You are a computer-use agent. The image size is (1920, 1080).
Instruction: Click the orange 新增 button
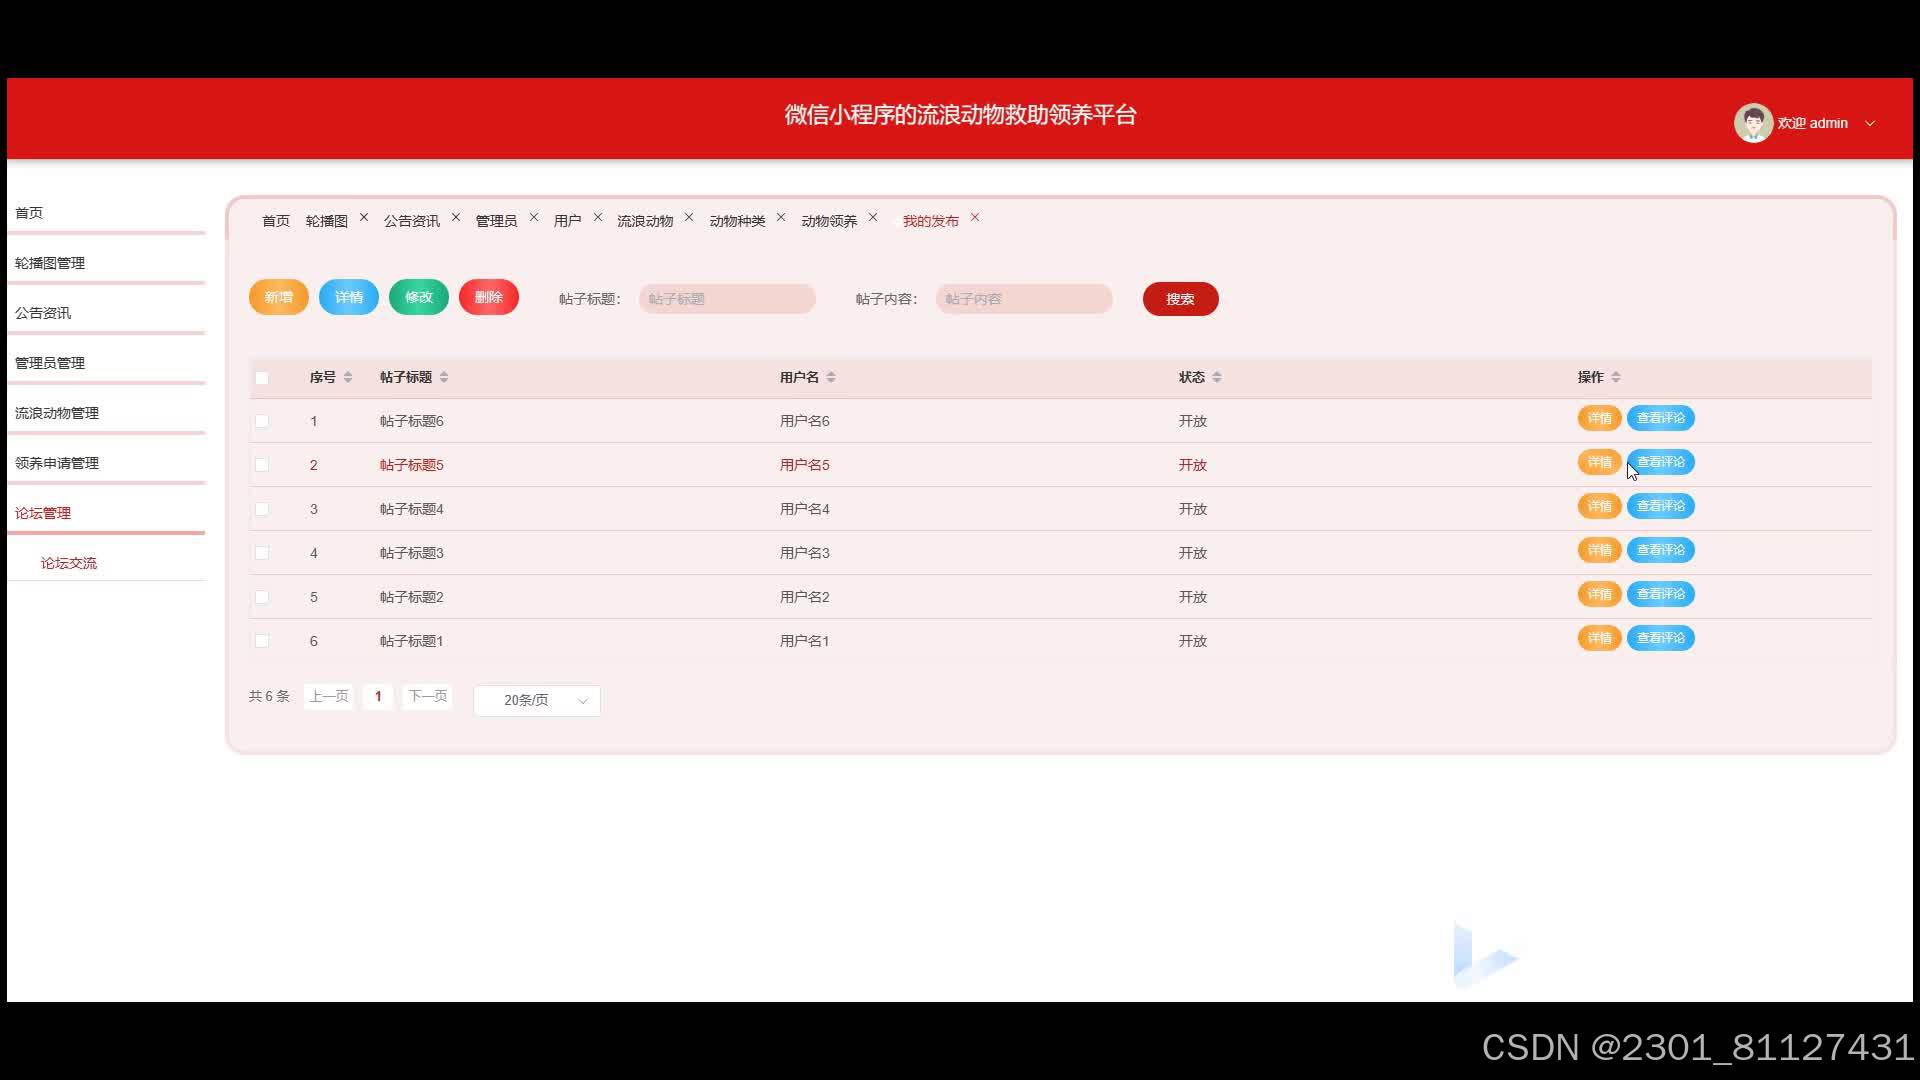pos(278,297)
